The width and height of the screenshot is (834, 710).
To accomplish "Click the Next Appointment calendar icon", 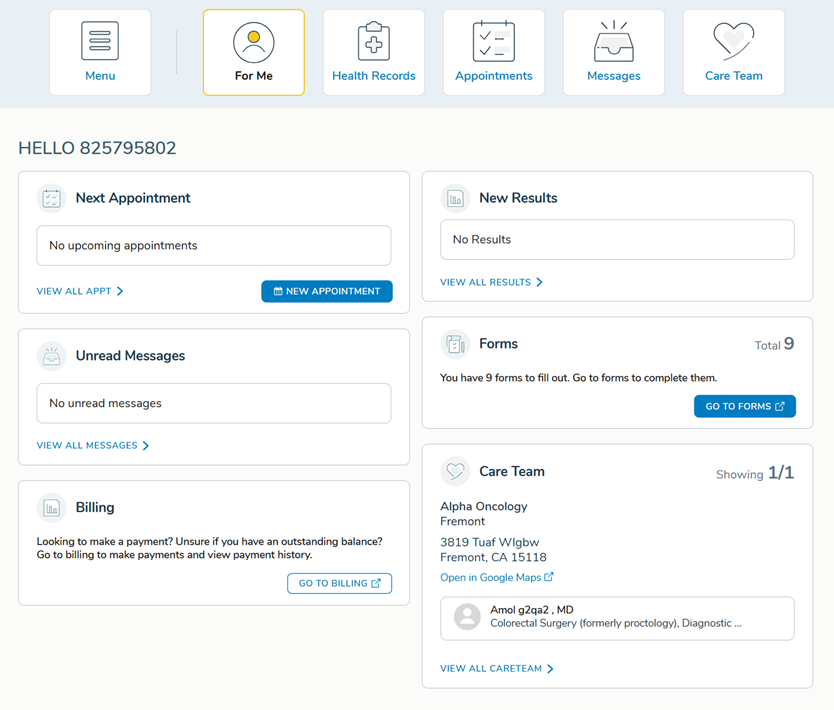I will 51,198.
